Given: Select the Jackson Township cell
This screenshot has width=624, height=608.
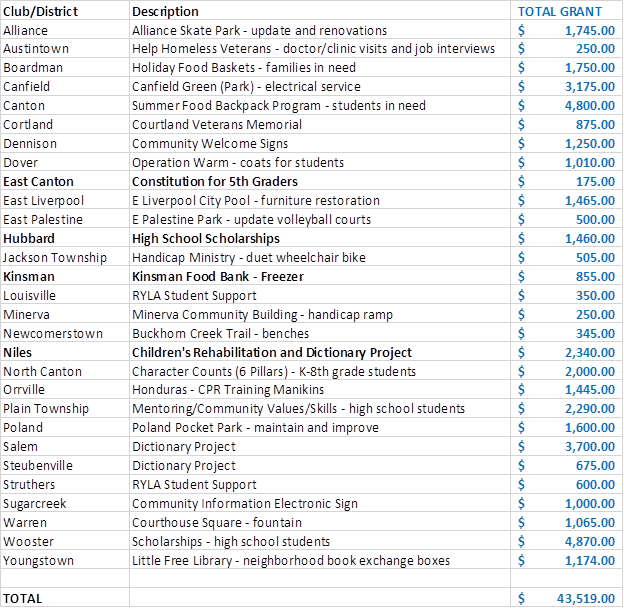Looking at the screenshot, I should point(53,258).
